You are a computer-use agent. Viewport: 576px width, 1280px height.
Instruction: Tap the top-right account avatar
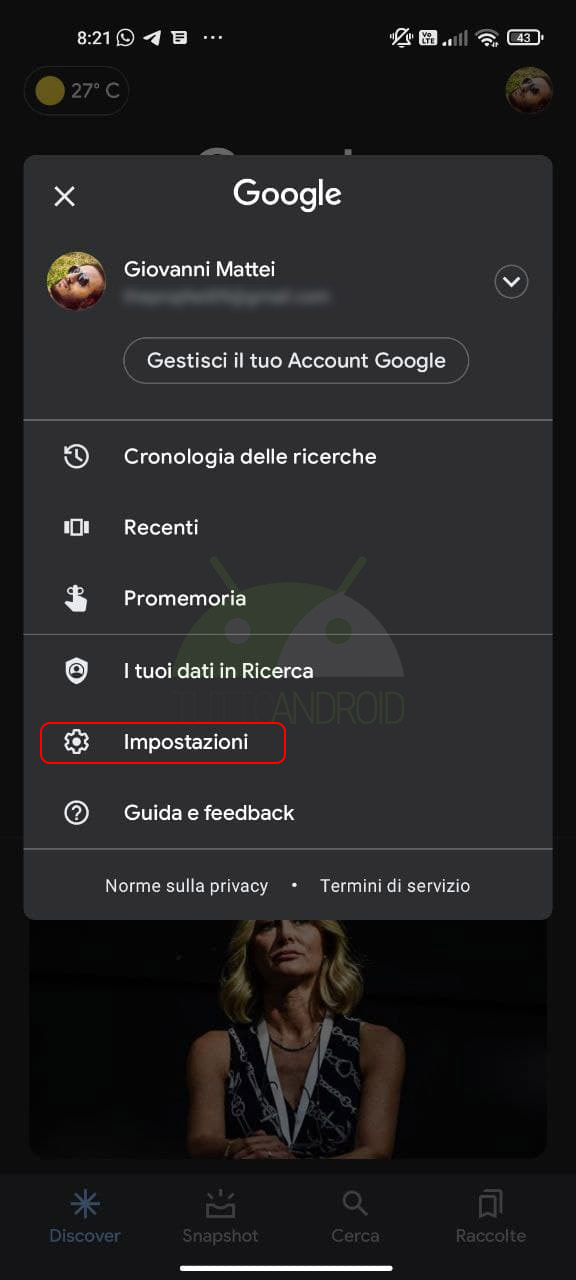[529, 91]
